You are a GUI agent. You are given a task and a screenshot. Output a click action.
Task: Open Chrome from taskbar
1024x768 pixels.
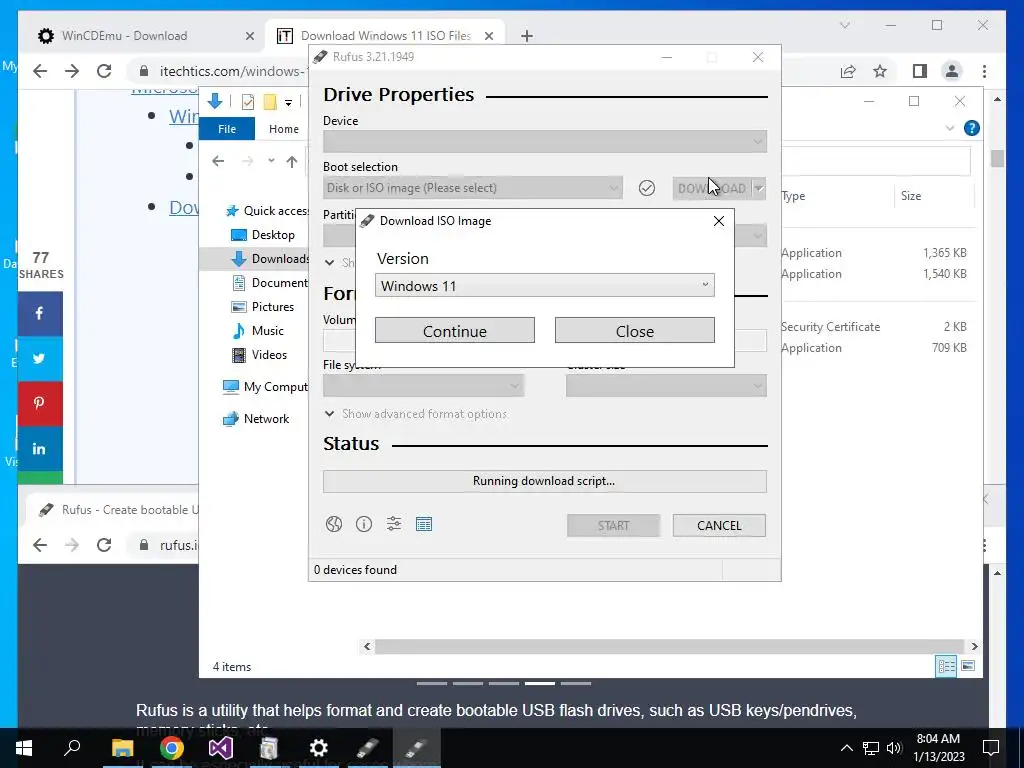(172, 748)
